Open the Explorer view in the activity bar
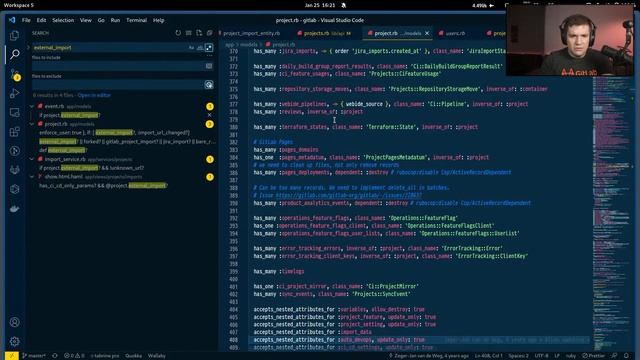This screenshot has height=360, width=640. tap(15, 36)
